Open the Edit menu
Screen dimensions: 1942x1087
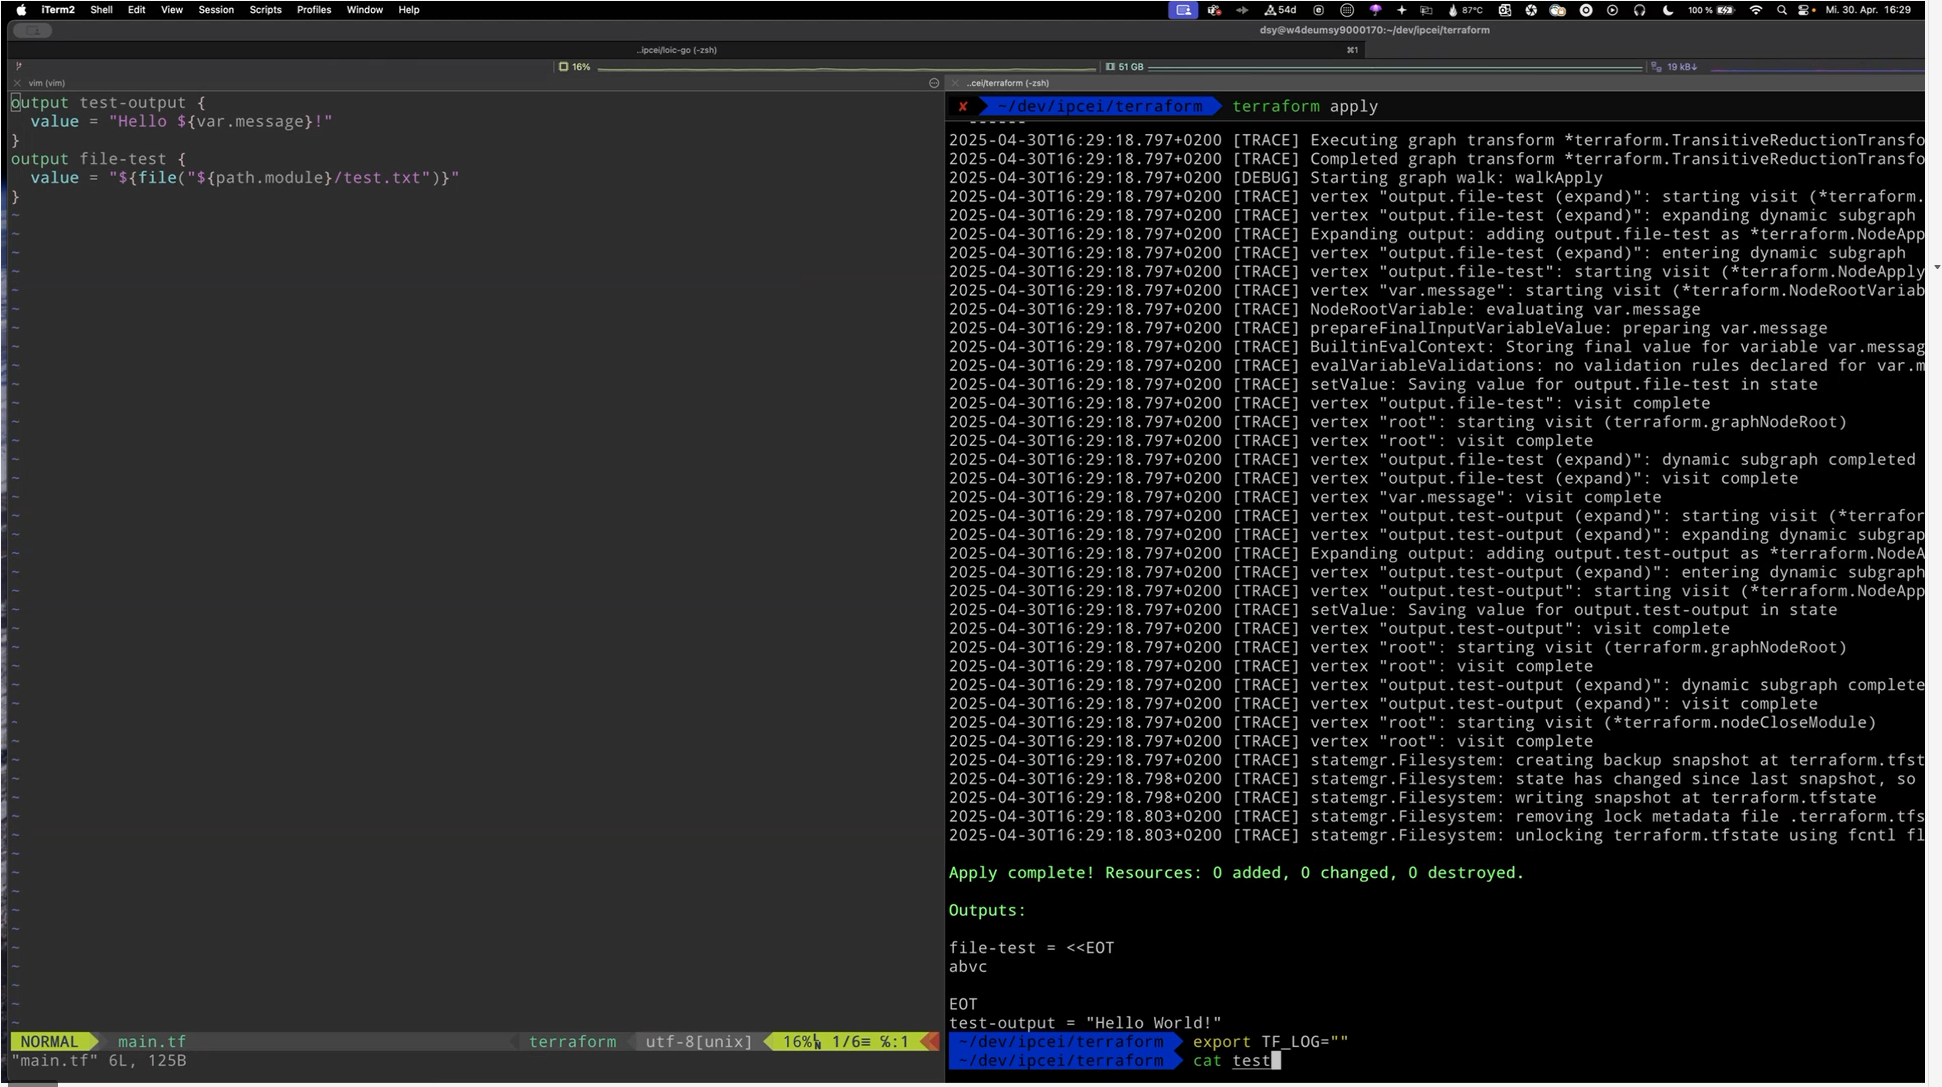[x=137, y=10]
